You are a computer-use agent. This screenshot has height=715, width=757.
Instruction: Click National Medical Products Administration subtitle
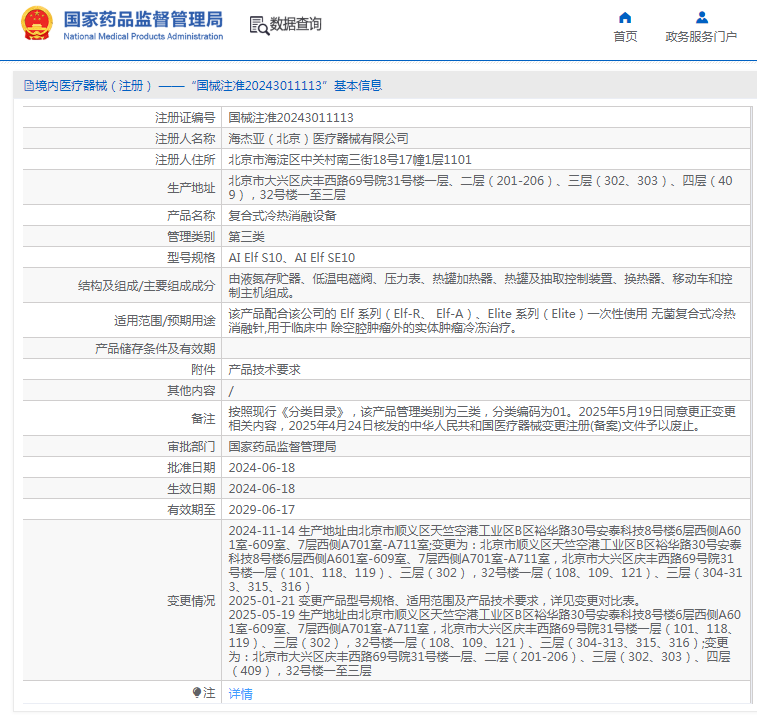[x=143, y=36]
